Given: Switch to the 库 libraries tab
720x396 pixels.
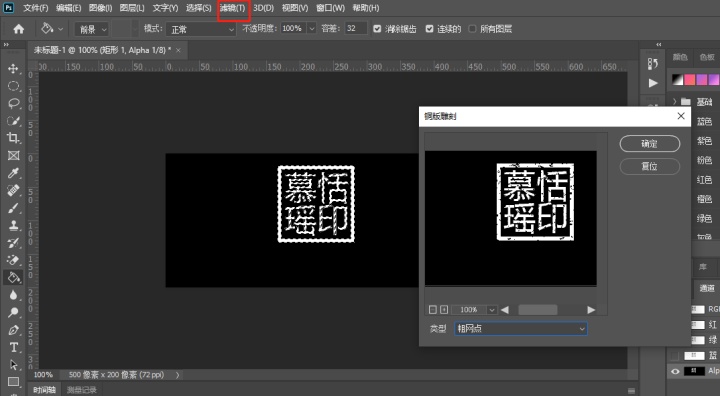Looking at the screenshot, I should [x=703, y=267].
